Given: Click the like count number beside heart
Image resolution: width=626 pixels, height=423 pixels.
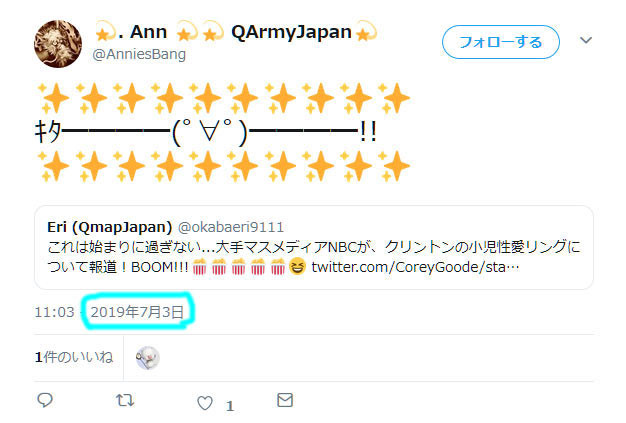Looking at the screenshot, I should 230,406.
